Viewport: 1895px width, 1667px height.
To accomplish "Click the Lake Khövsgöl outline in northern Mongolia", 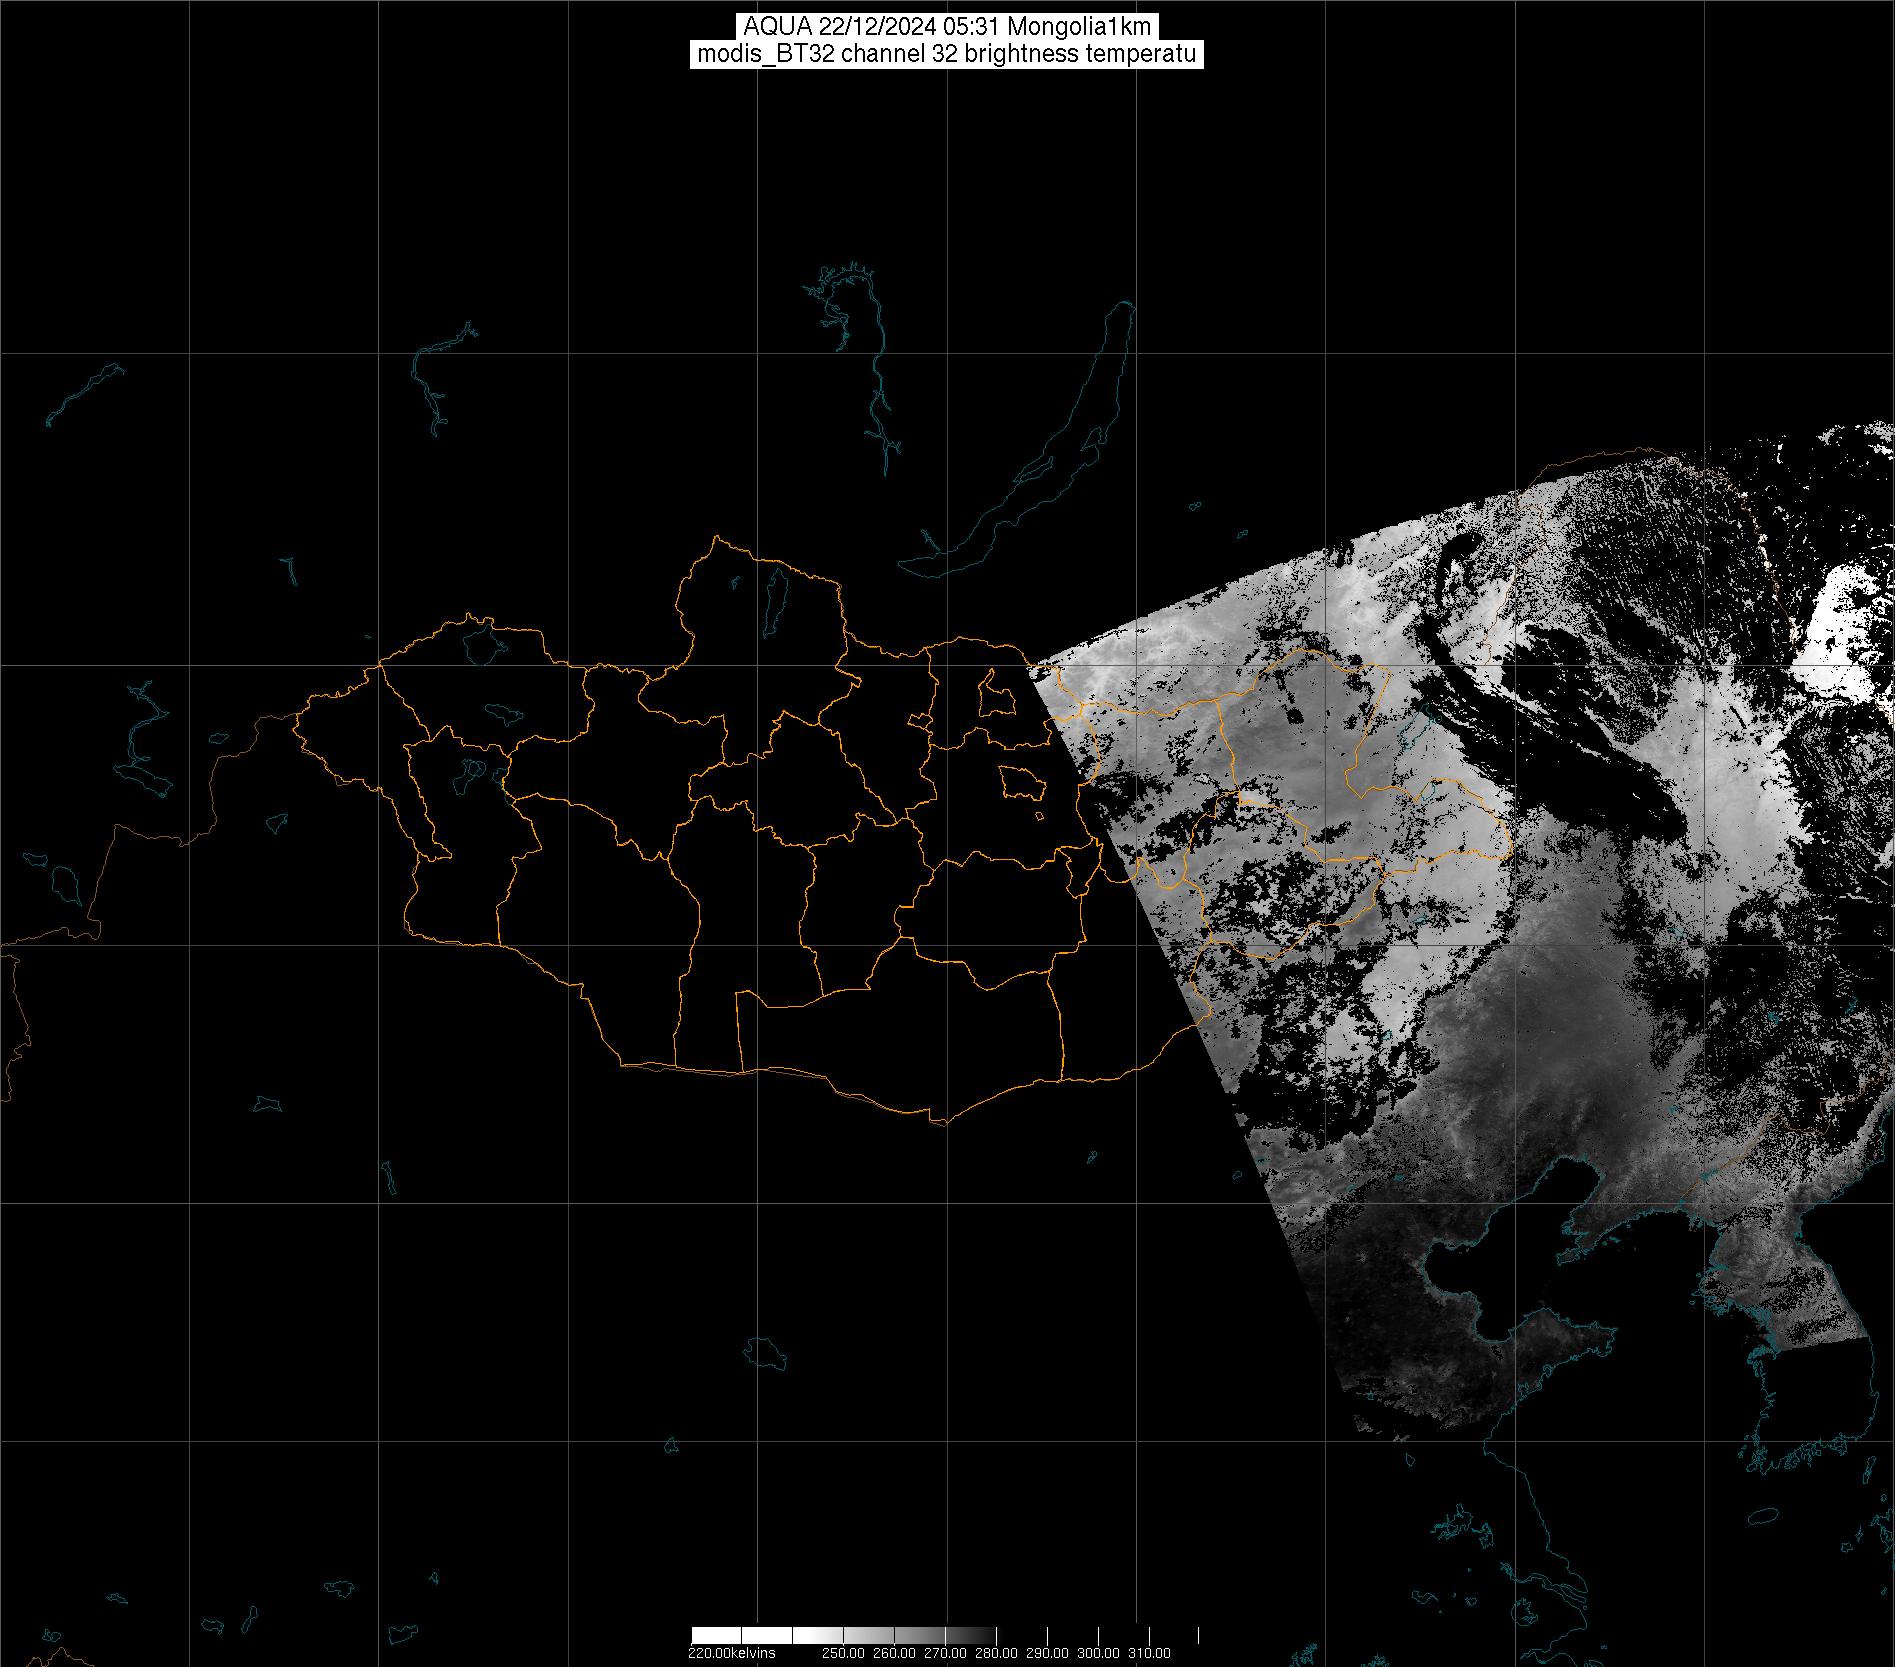I will tap(773, 597).
